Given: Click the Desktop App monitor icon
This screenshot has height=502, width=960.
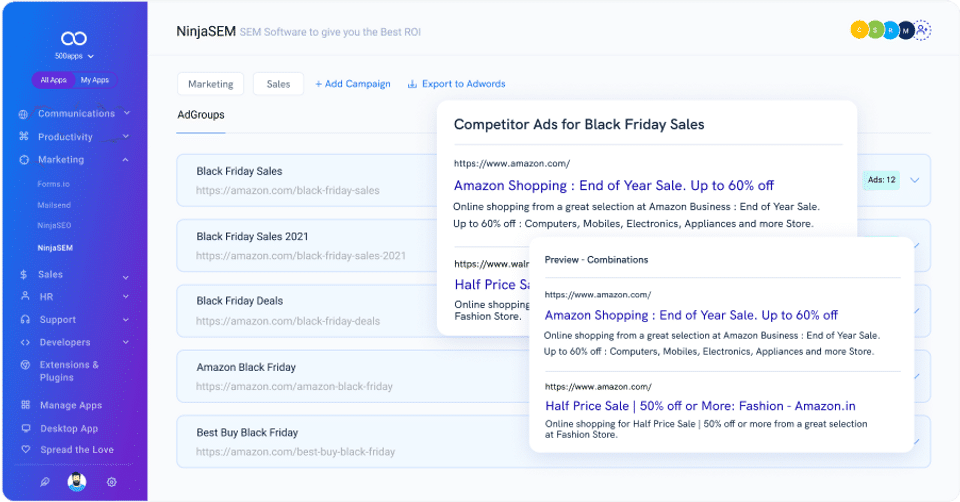Looking at the screenshot, I should [26, 428].
